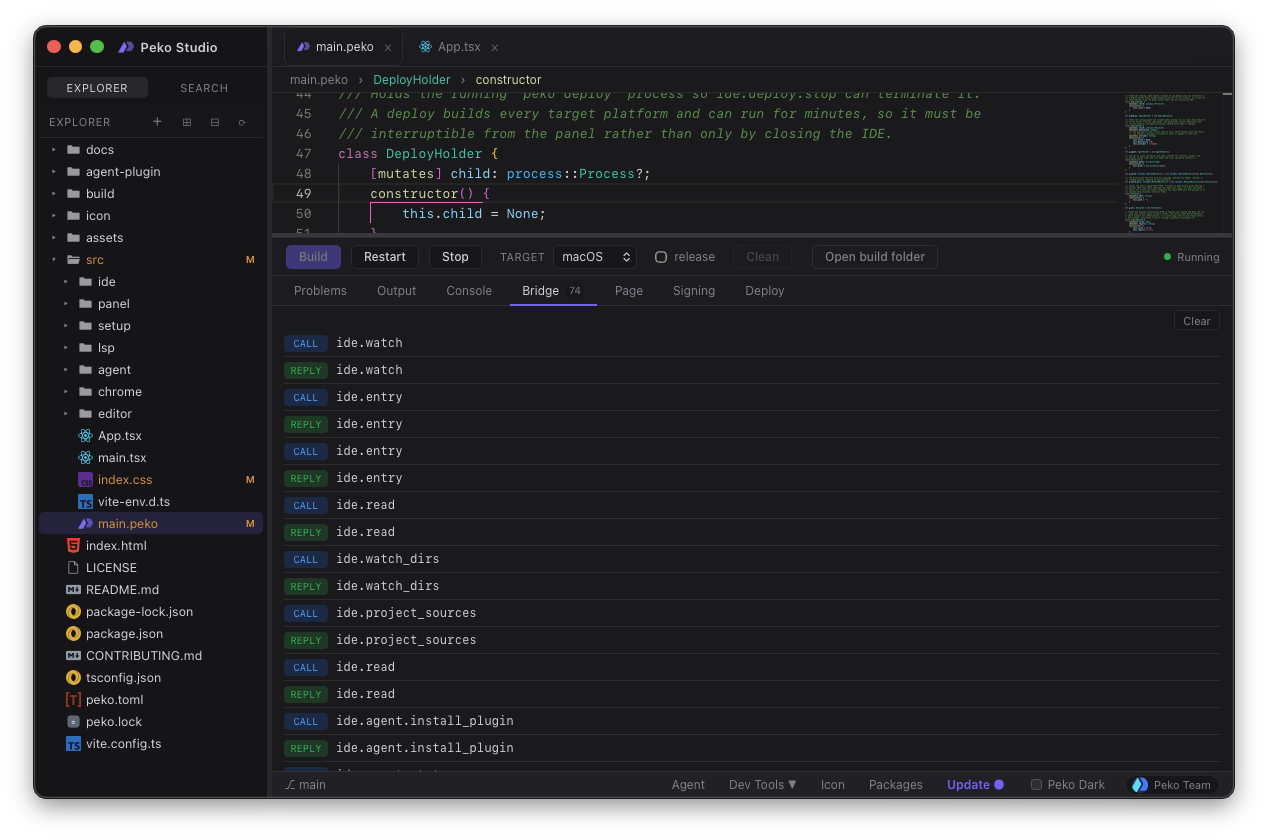Click the file icon next to LICENSE
Image resolution: width=1268 pixels, height=840 pixels.
tap(73, 568)
